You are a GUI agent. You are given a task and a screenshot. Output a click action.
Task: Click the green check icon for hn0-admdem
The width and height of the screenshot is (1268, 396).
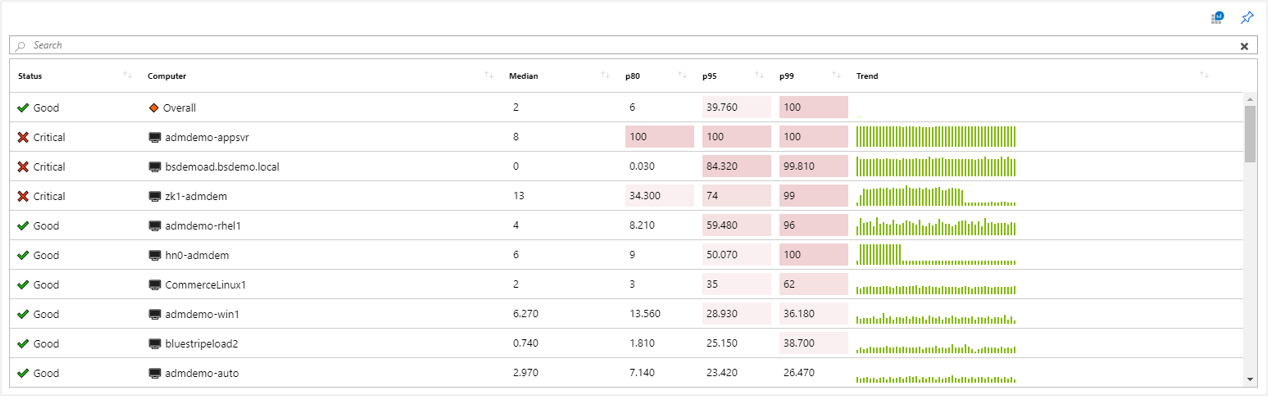coord(23,255)
